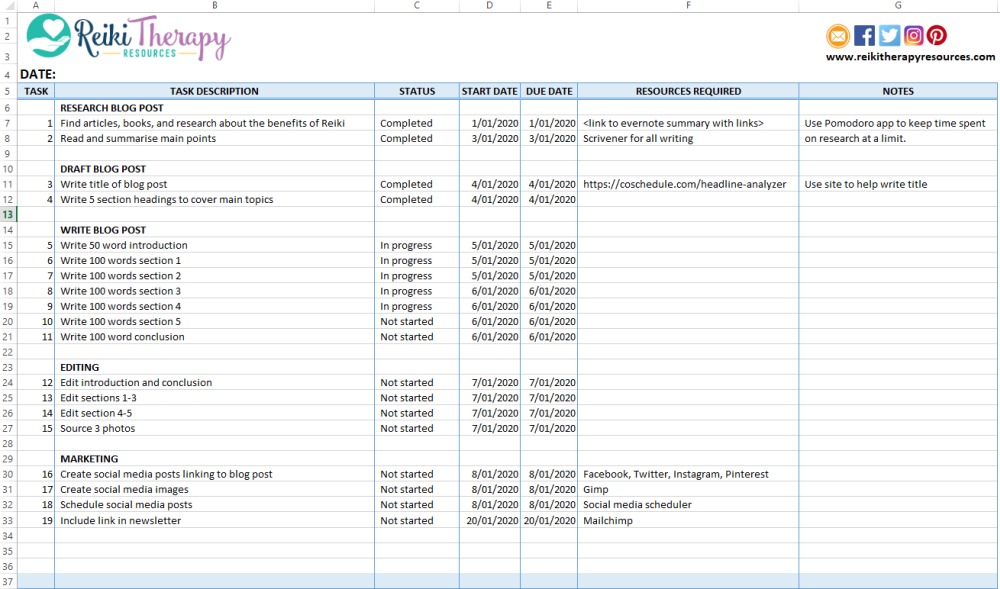
Task: Open the Pinterest icon
Action: 937,36
